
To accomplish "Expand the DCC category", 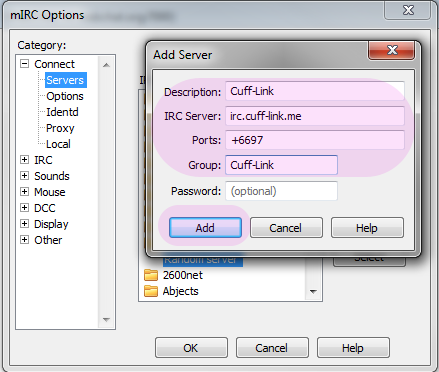I will [x=24, y=208].
